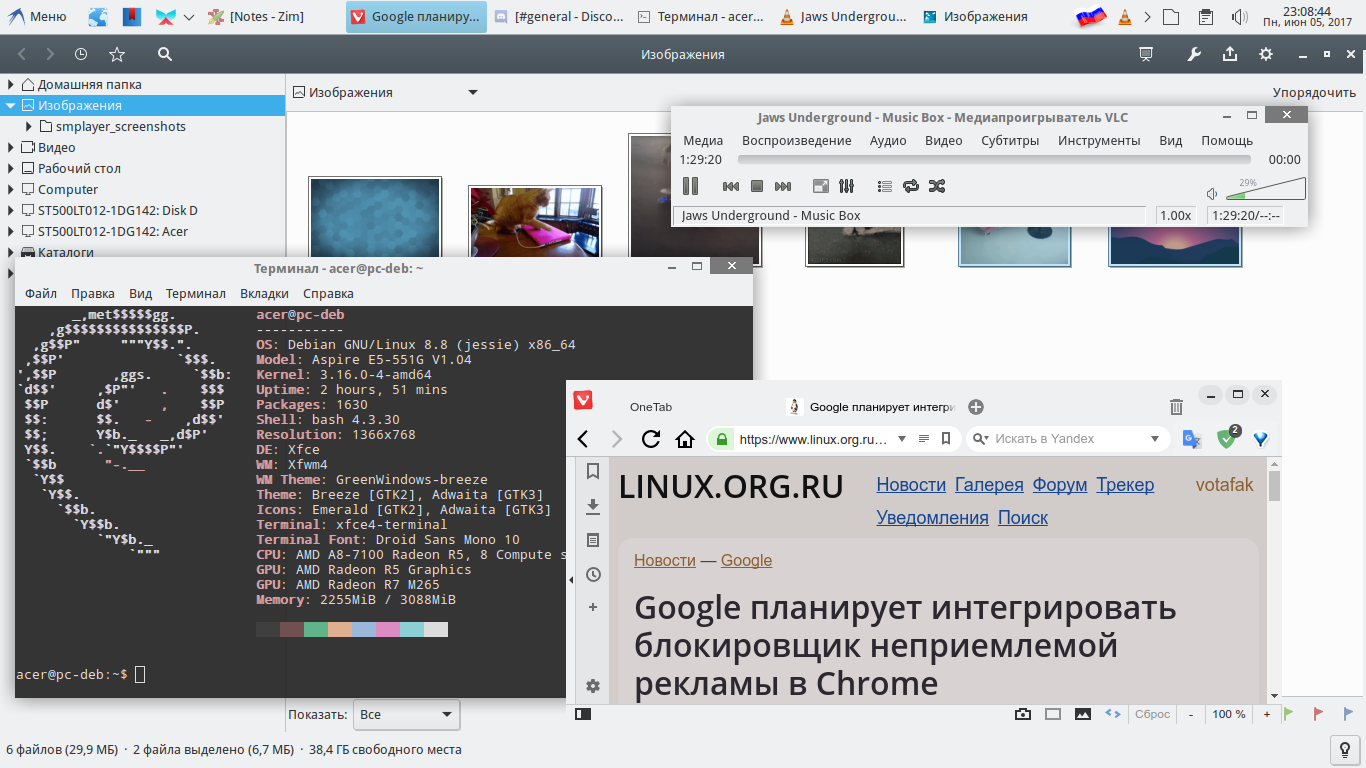Screen dimensions: 1366x768
Task: Toggle reader view in Vivaldi address bar
Action: (x=924, y=439)
